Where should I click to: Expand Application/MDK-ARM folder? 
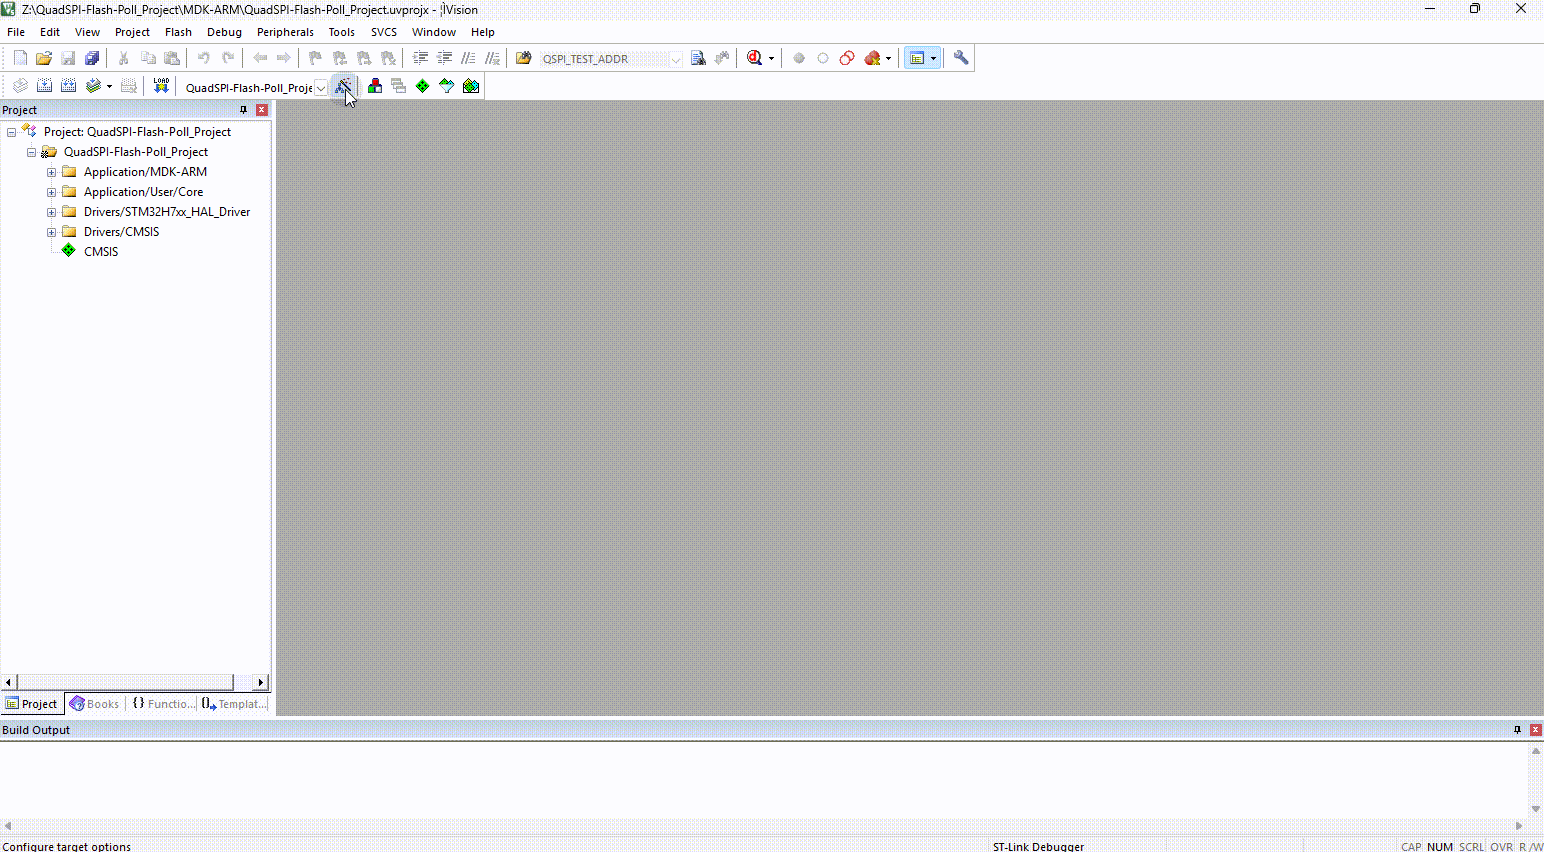[x=51, y=172]
